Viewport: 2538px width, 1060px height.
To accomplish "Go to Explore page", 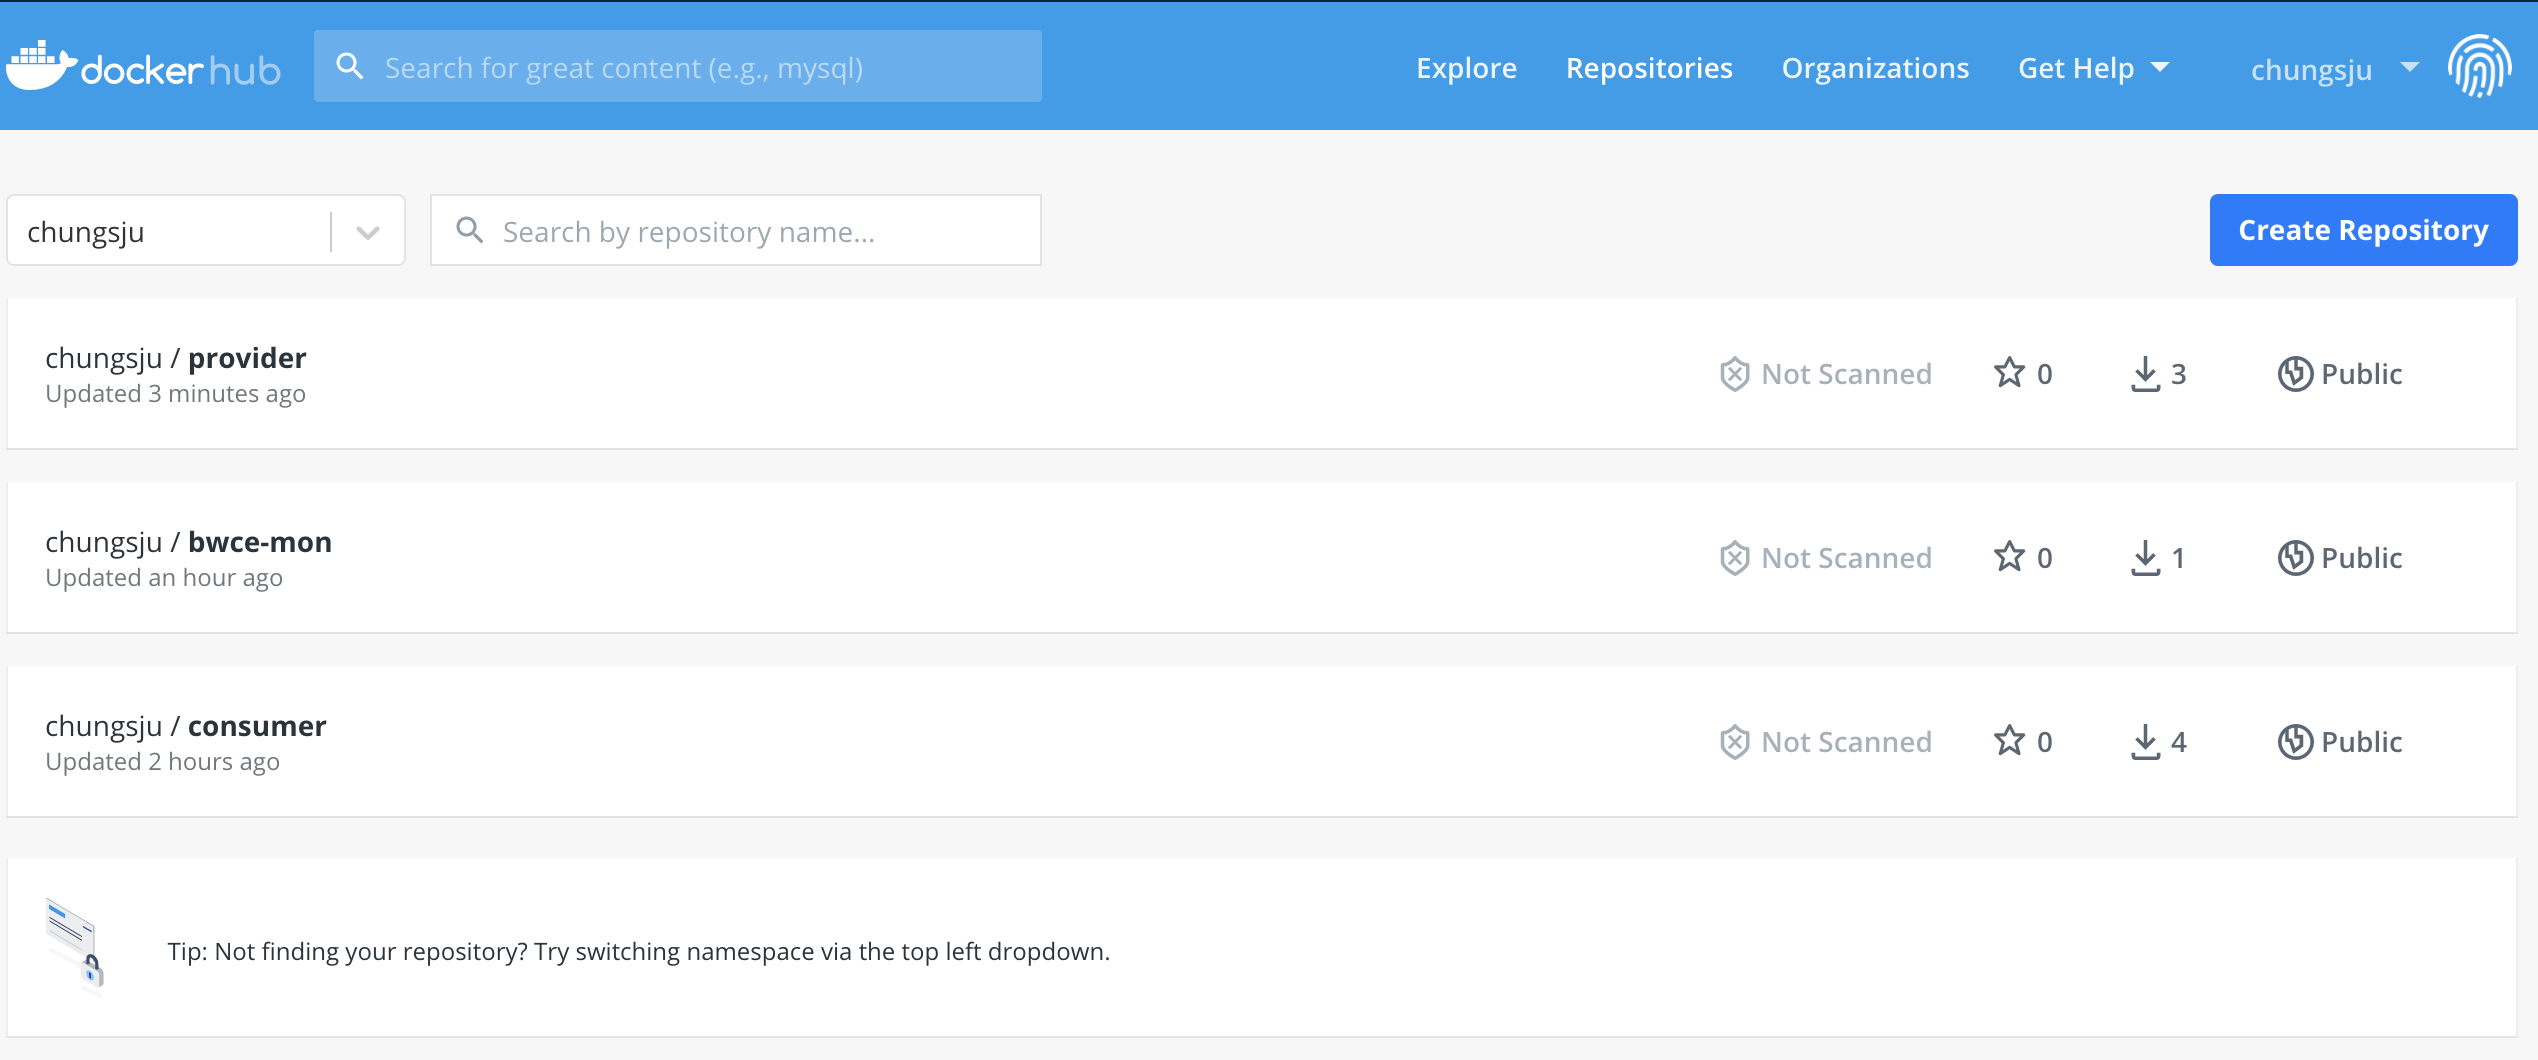I will (1466, 68).
